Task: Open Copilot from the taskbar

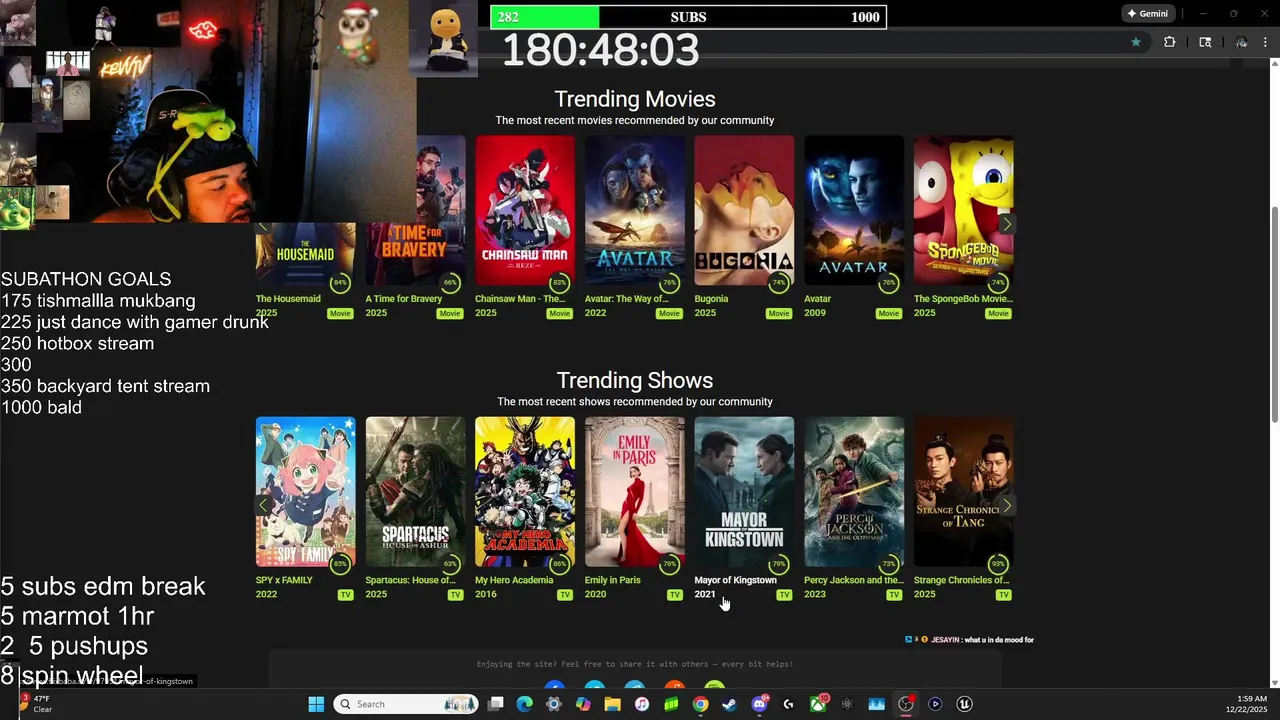Action: (583, 704)
